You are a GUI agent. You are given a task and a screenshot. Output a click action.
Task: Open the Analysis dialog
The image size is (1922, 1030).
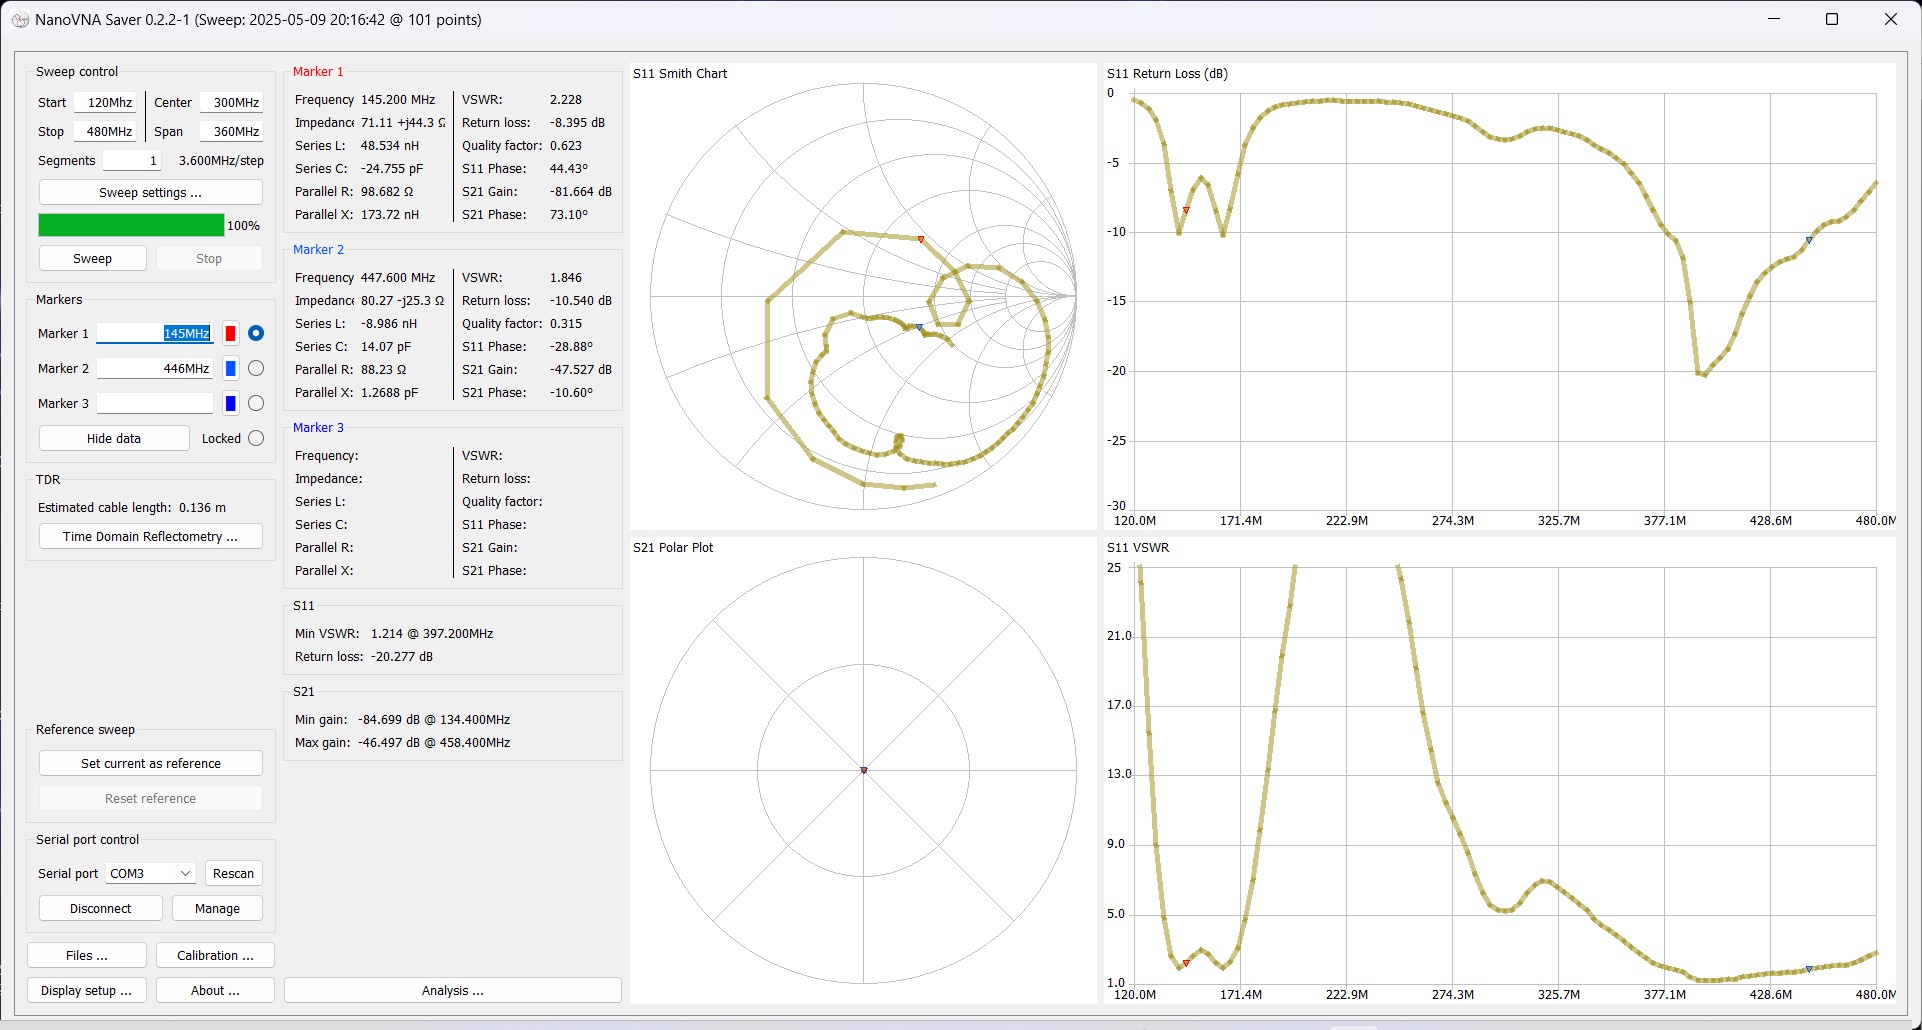pos(452,989)
